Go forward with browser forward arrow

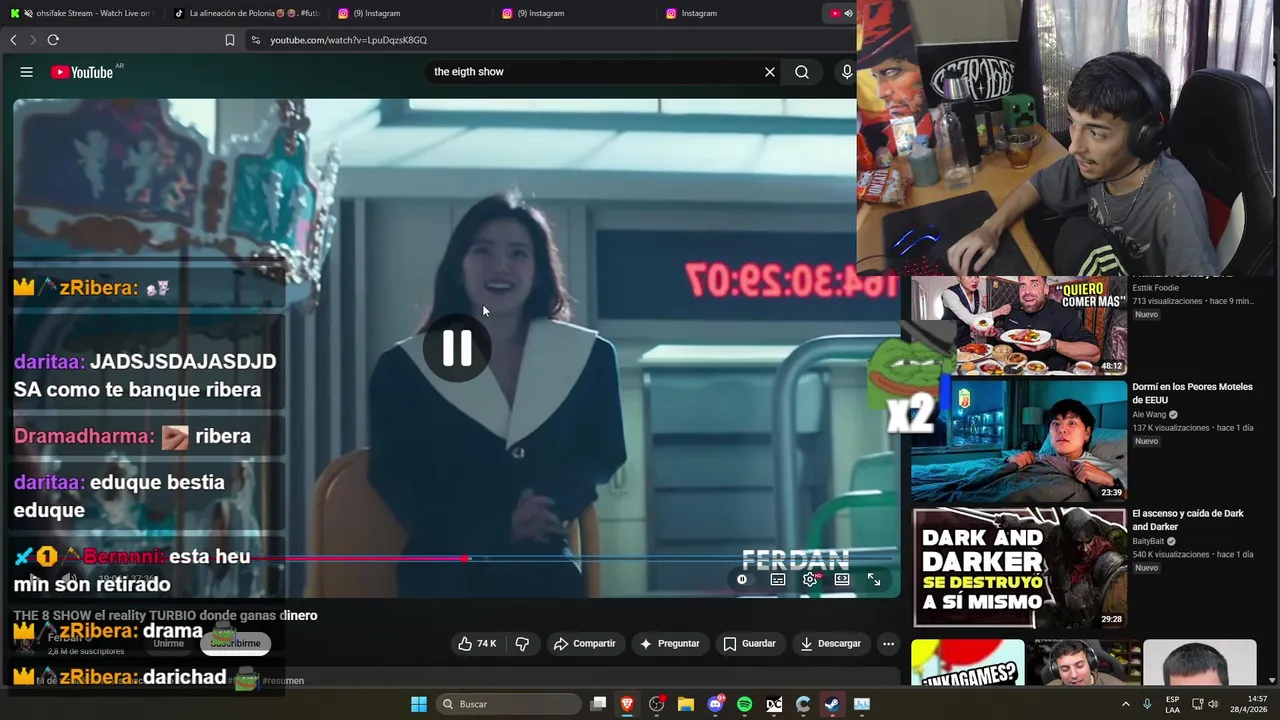coord(32,40)
